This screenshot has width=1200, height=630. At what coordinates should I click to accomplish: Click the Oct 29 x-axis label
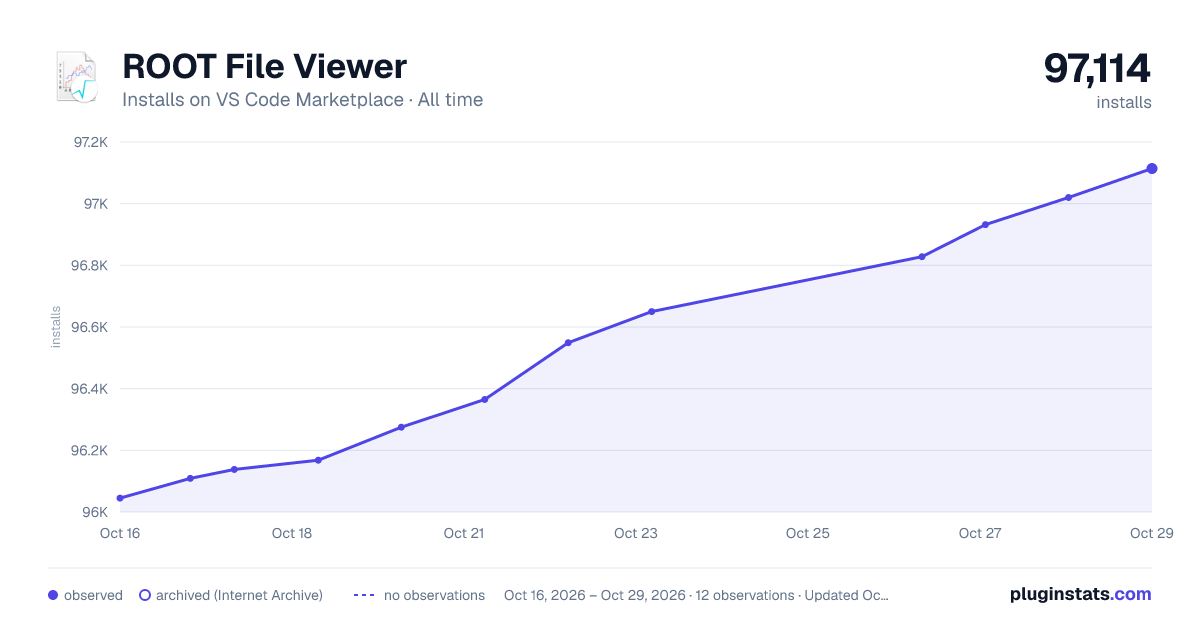(x=1150, y=533)
